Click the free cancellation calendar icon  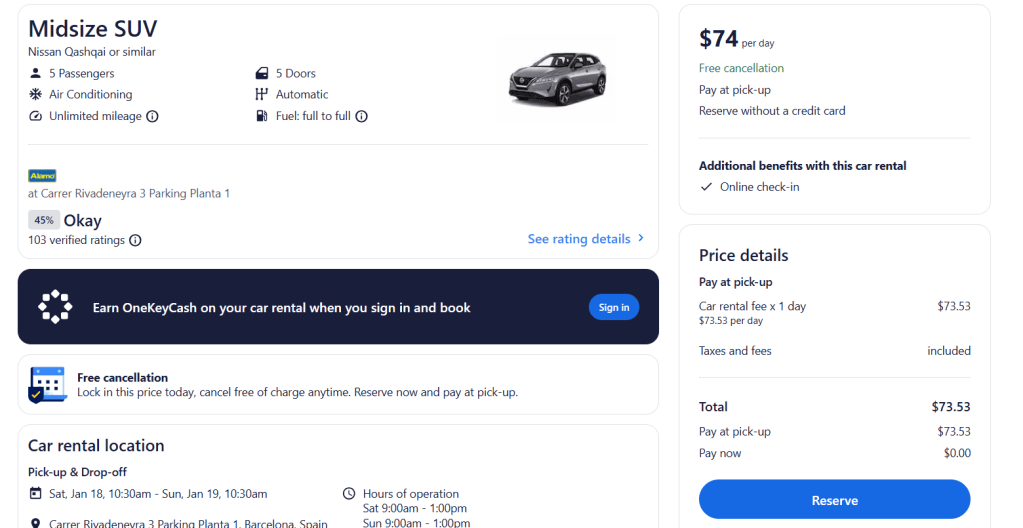(47, 385)
